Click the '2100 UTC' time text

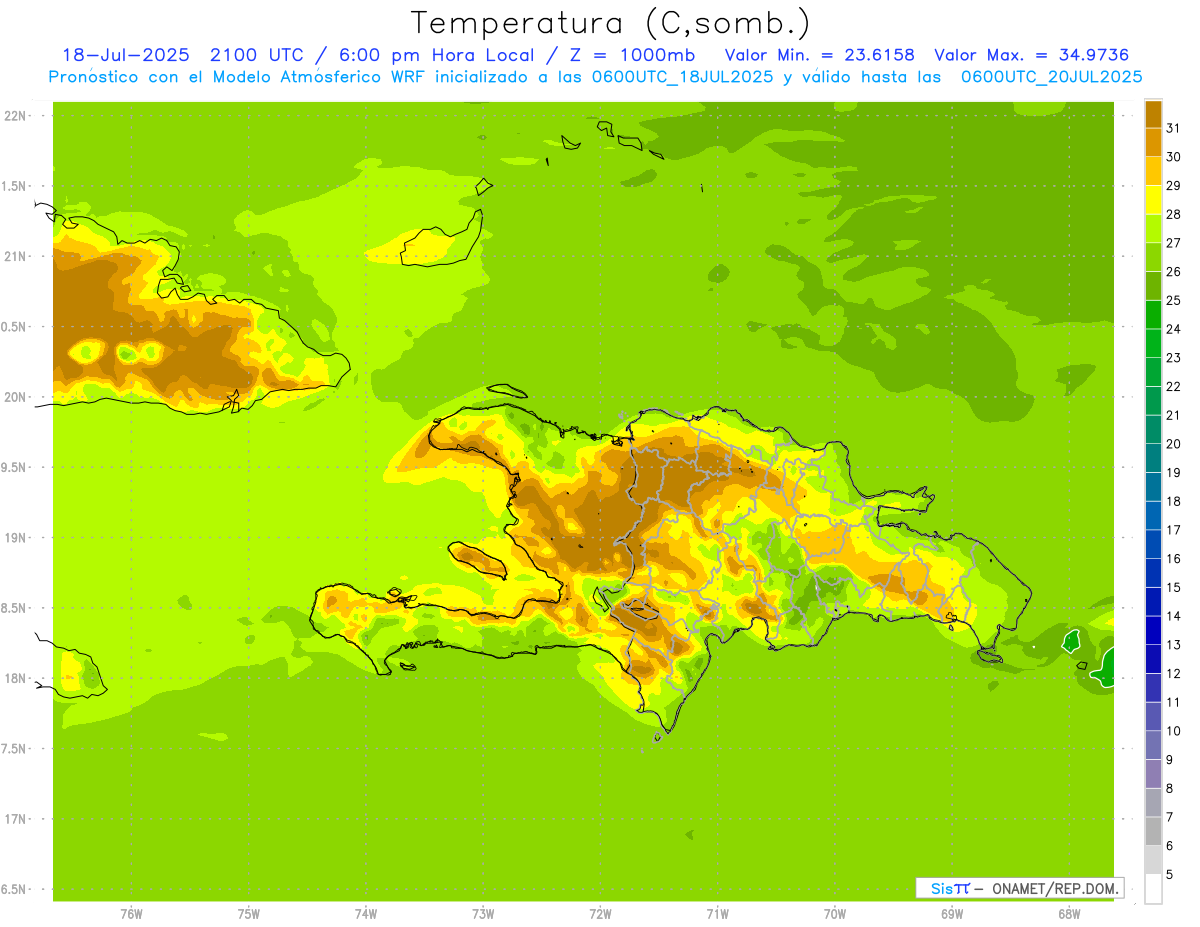point(257,55)
